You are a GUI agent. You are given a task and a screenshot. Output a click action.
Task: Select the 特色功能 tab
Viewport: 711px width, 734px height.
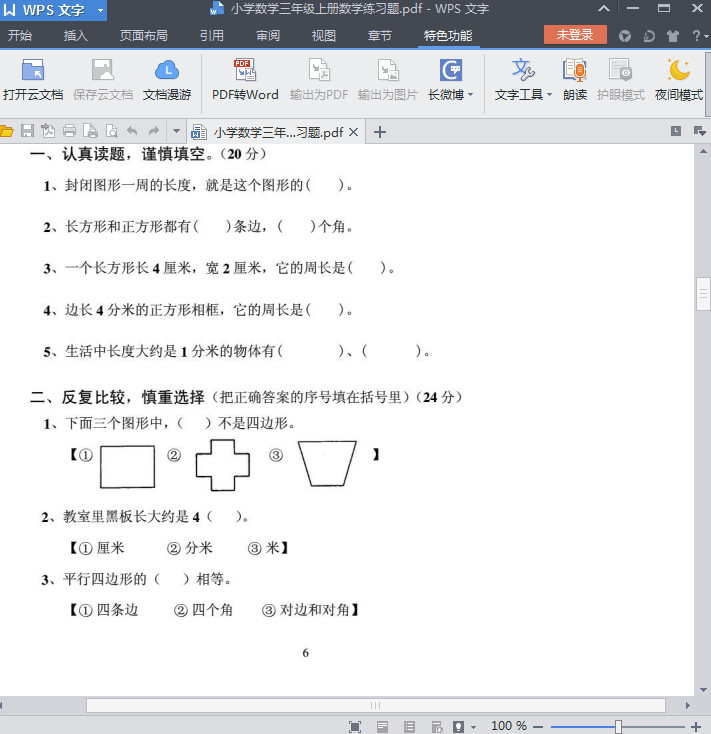point(448,36)
